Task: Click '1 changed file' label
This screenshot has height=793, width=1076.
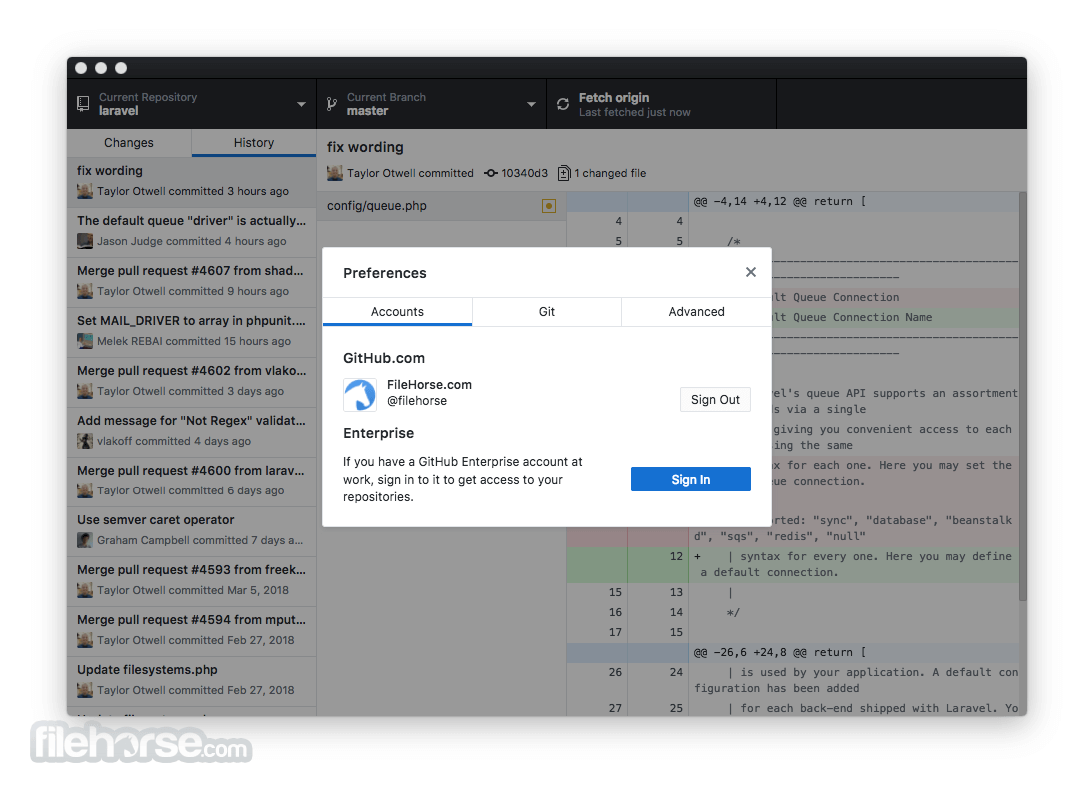Action: [610, 173]
